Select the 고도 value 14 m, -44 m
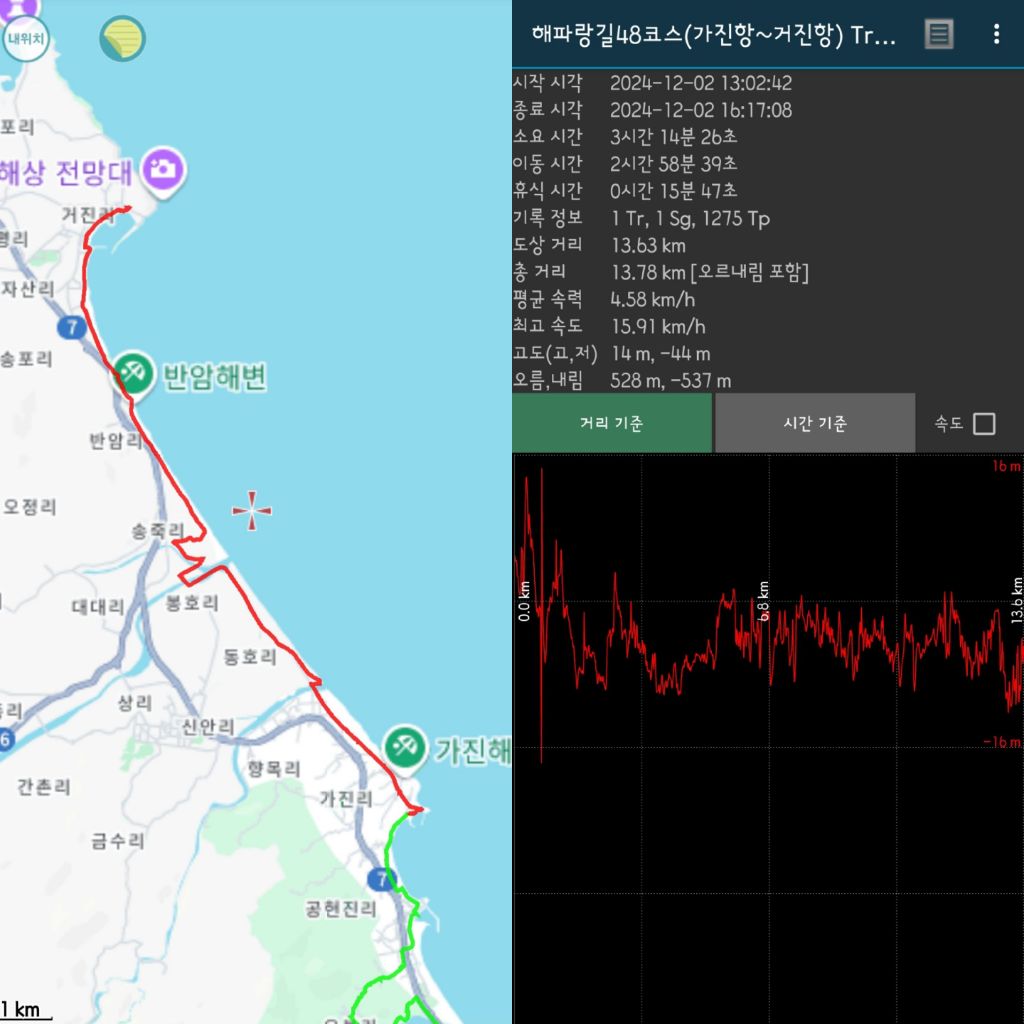The image size is (1024, 1024). pos(661,354)
